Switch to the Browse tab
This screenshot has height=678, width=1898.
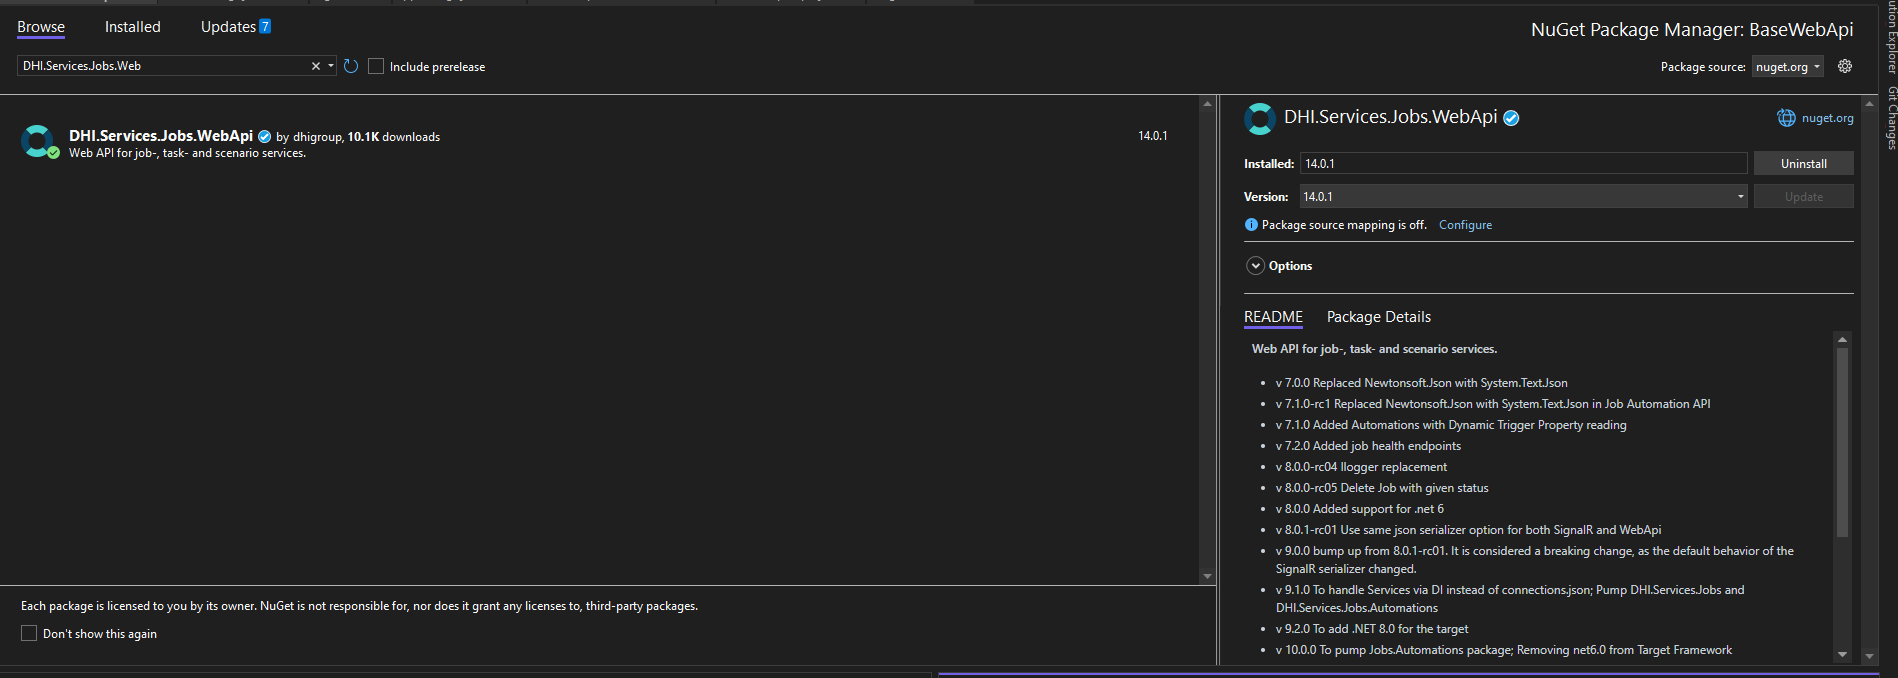(x=41, y=27)
